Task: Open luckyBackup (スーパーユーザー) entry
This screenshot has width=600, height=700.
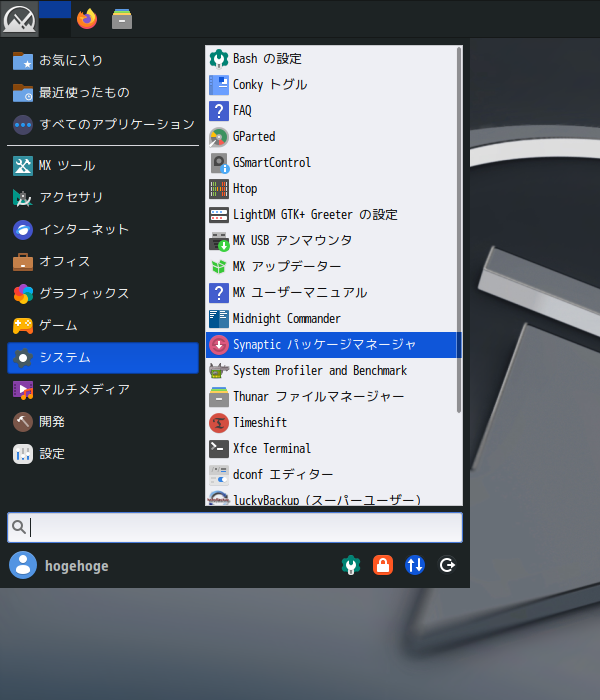Action: [331, 498]
